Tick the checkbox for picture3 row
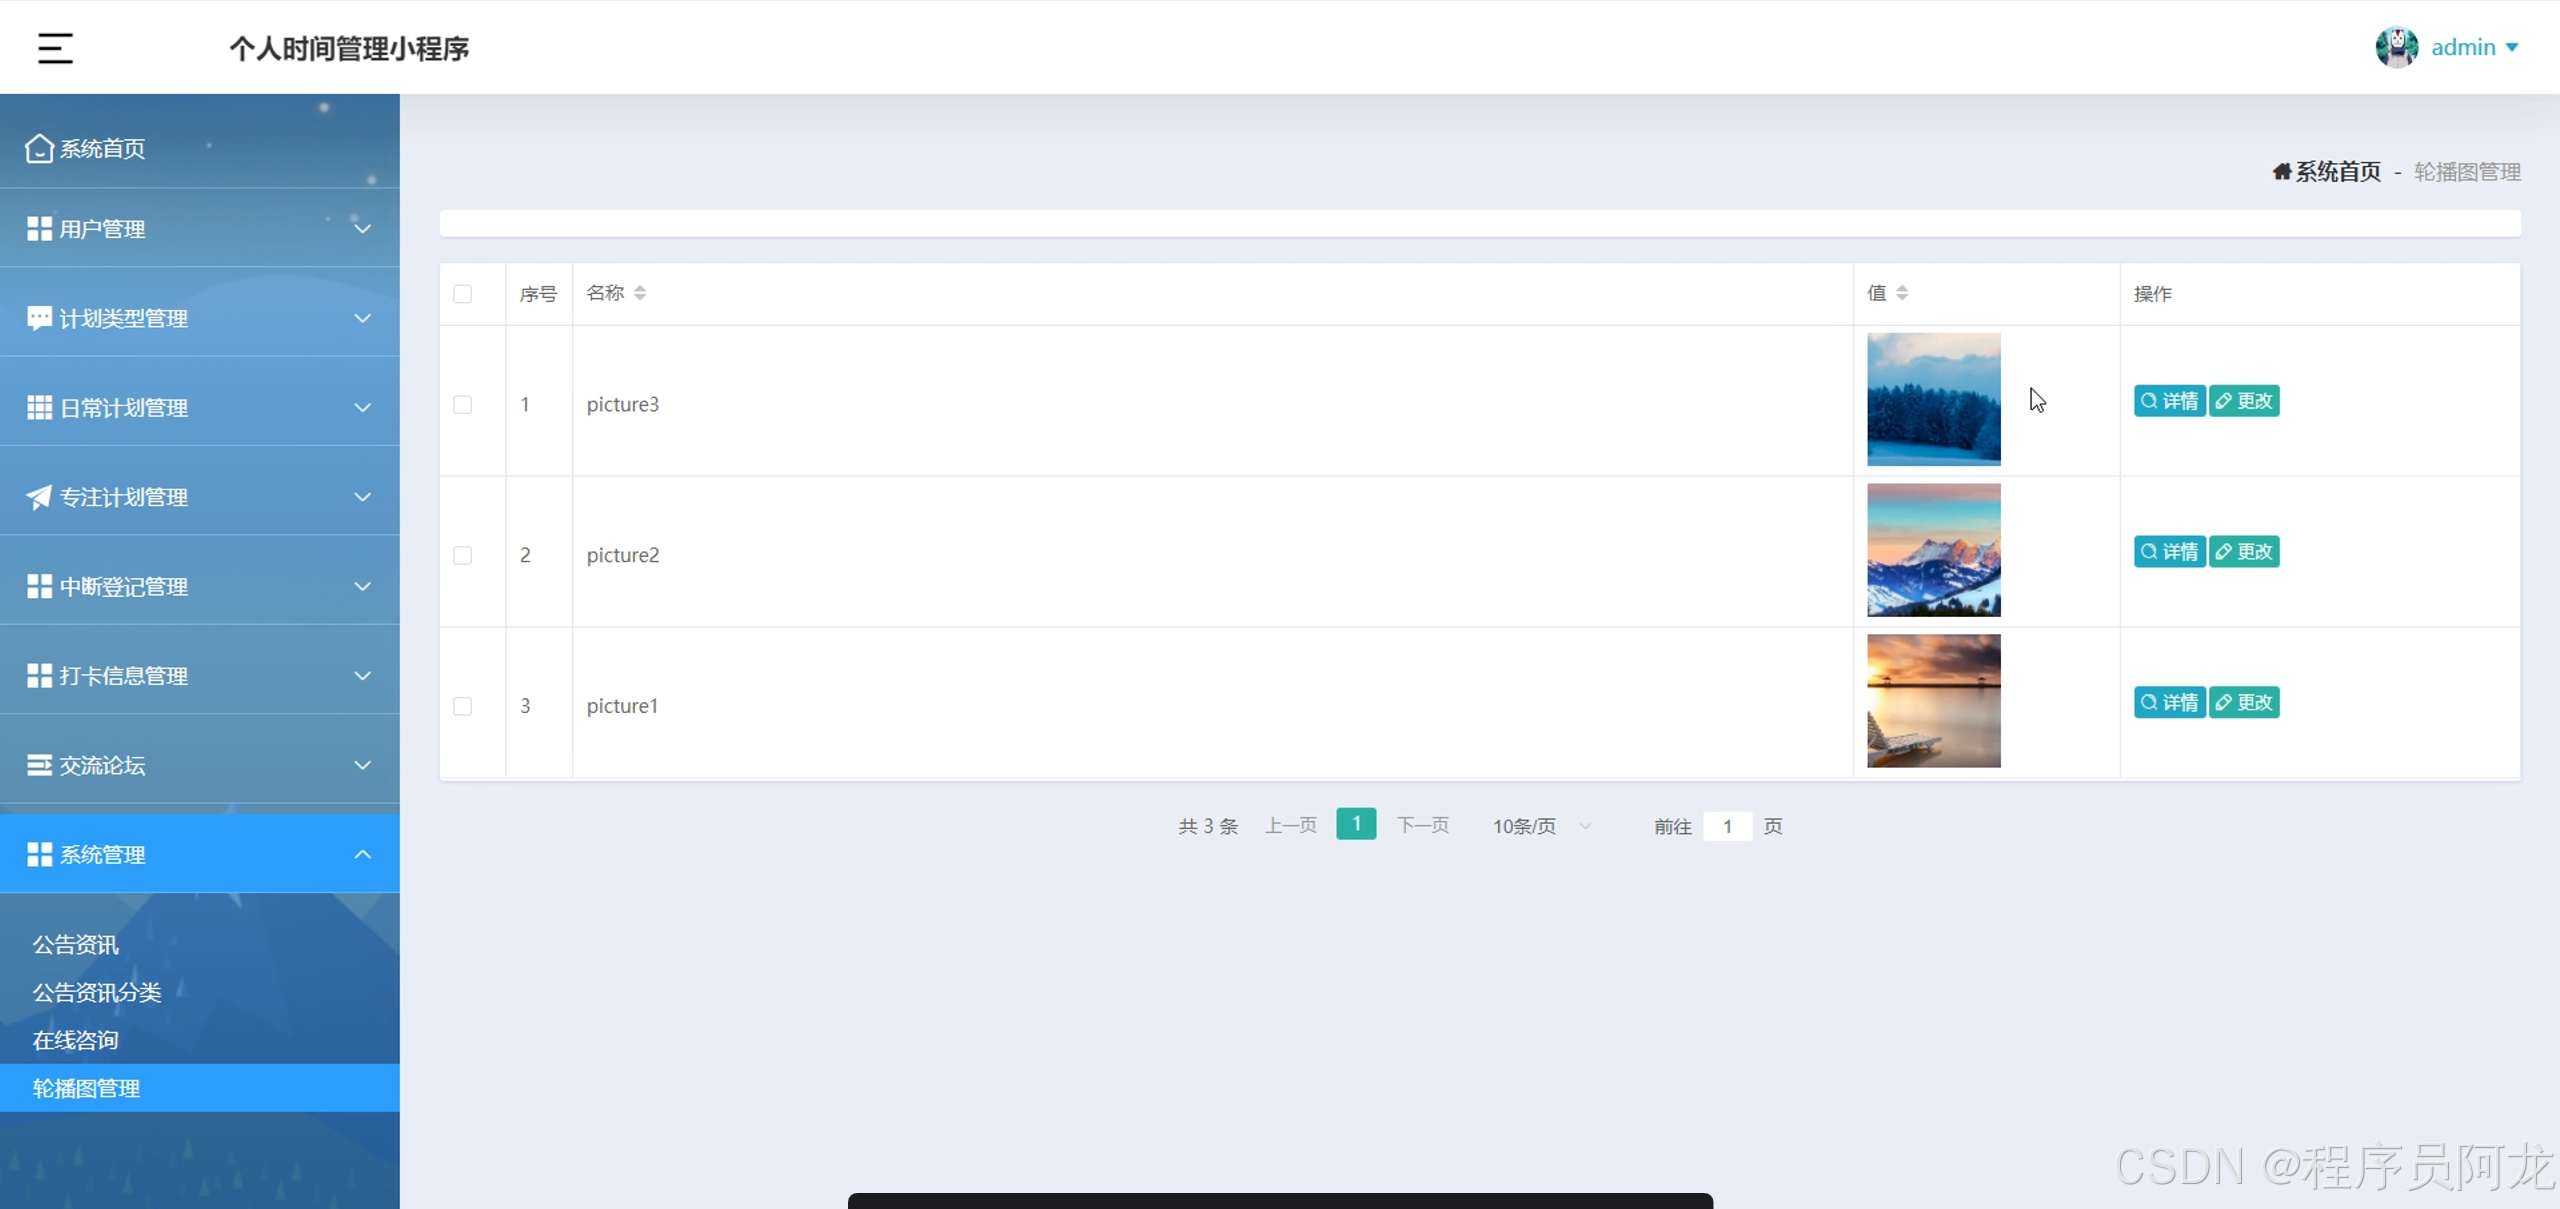 pos(462,405)
